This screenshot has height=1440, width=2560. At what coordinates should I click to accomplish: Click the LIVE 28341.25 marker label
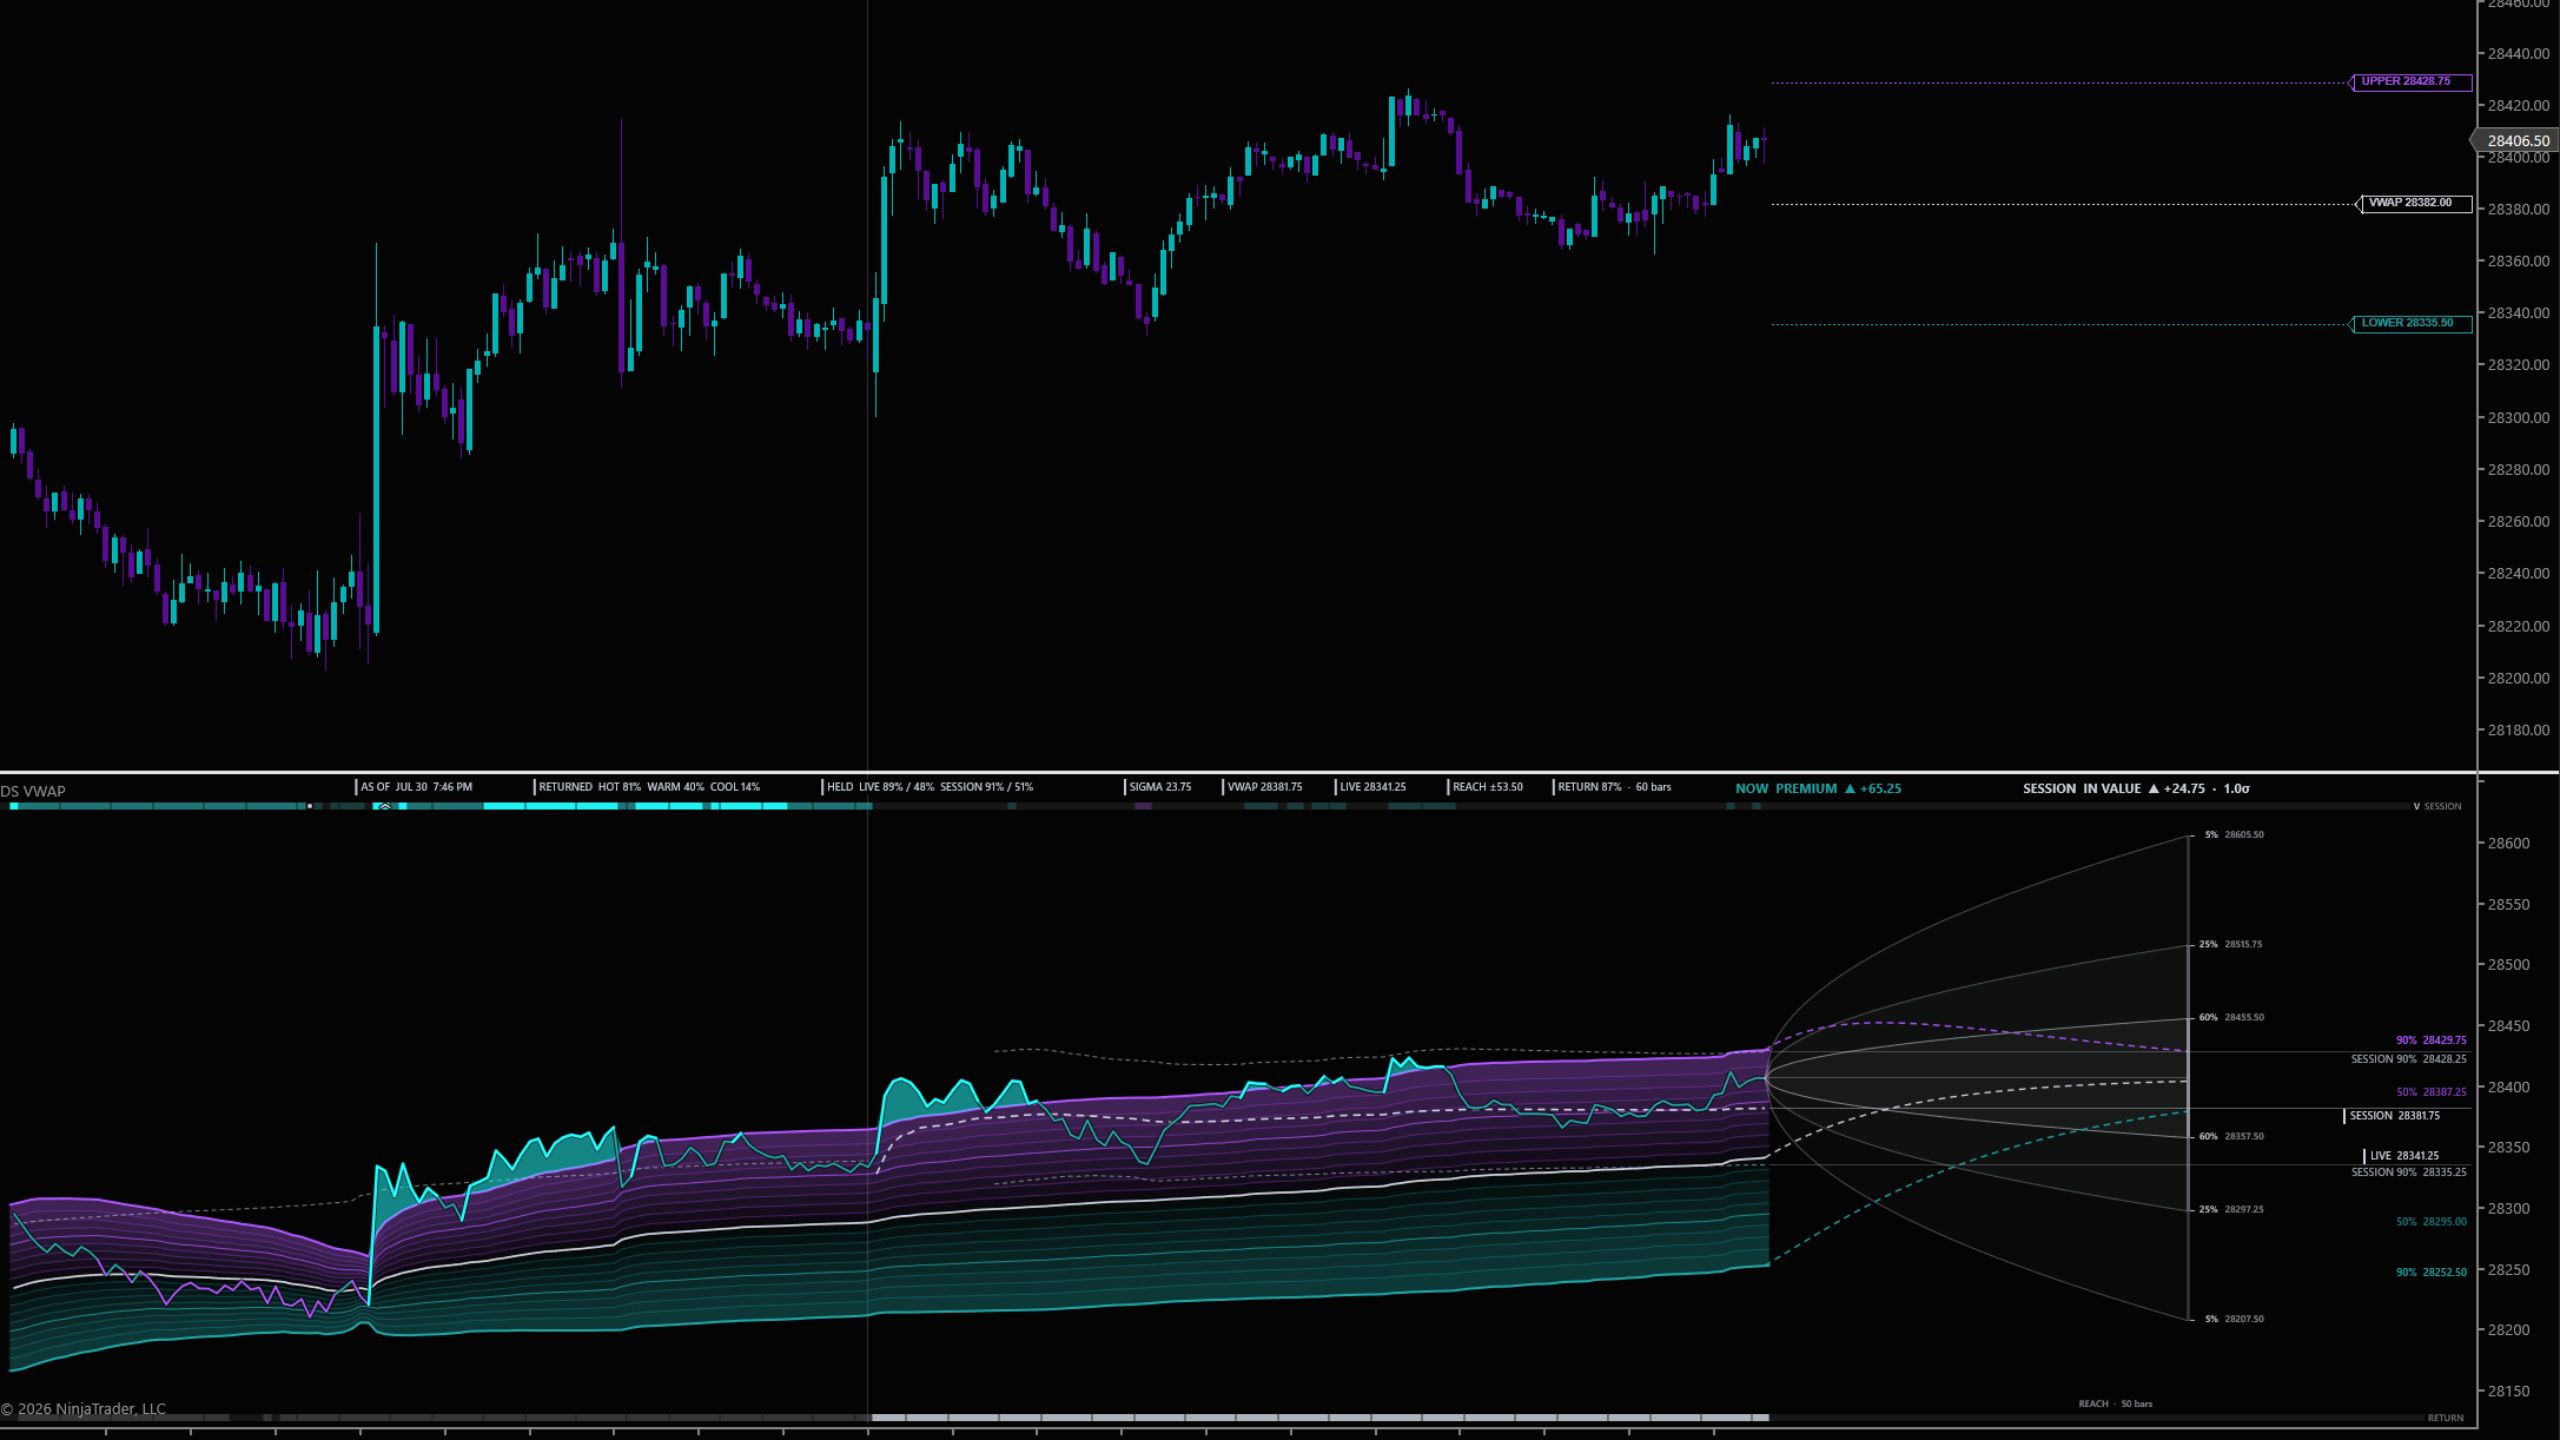[2402, 1156]
